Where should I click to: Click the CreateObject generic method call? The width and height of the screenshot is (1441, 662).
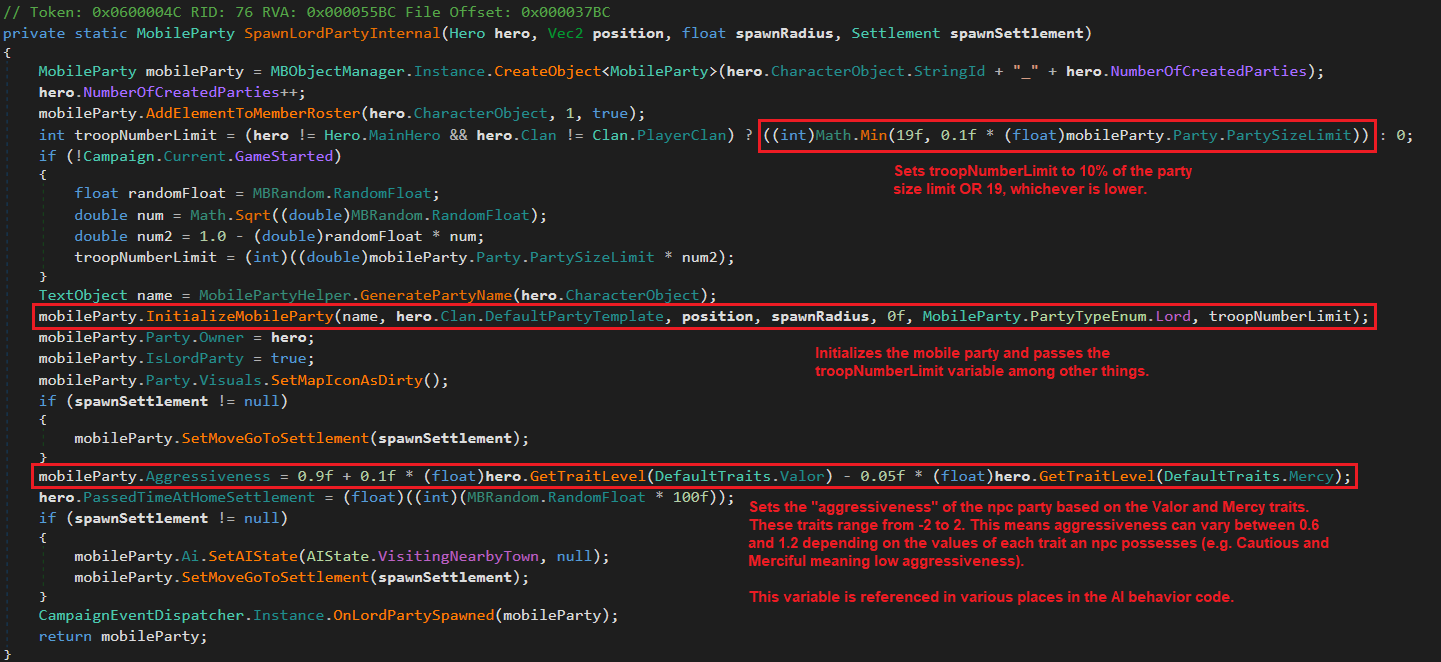(x=548, y=71)
